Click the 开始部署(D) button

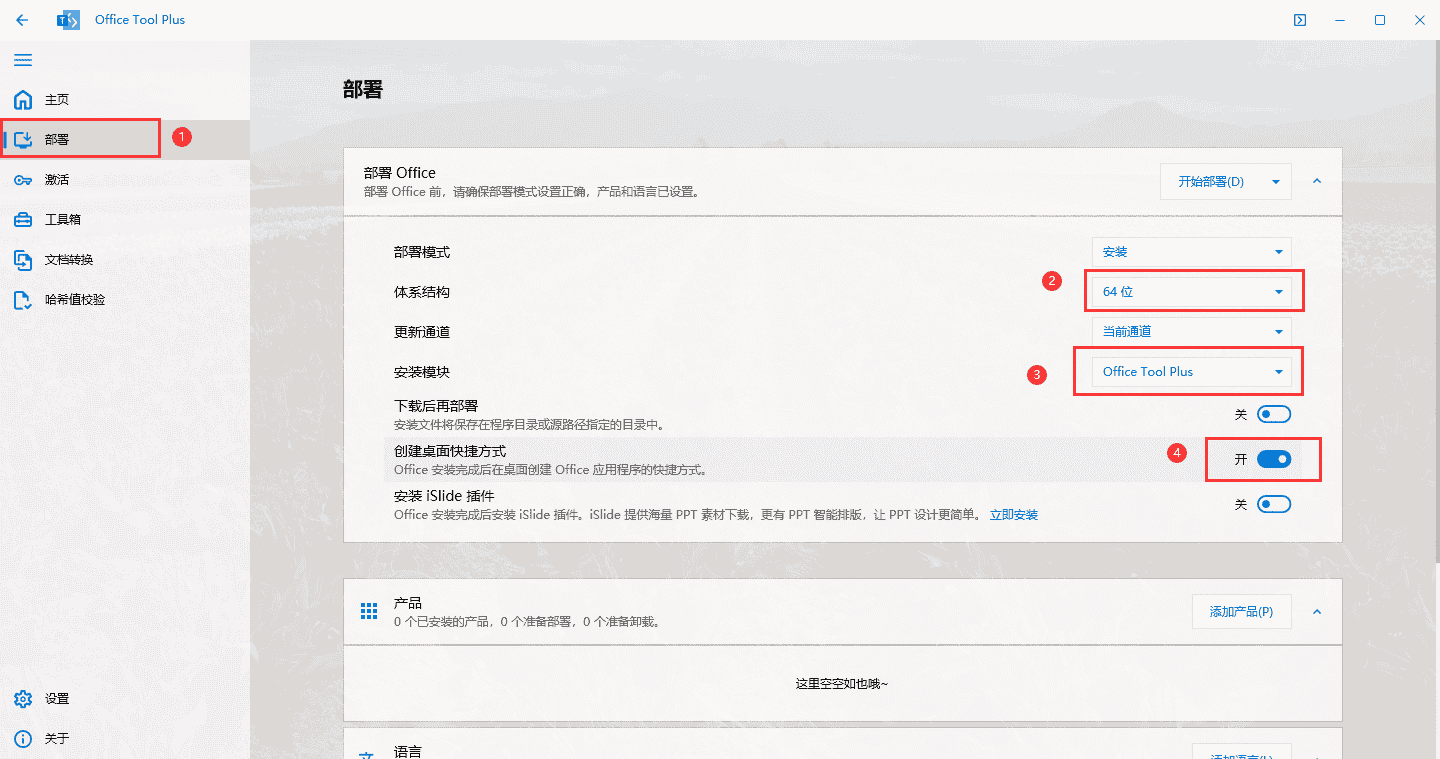coord(1211,182)
